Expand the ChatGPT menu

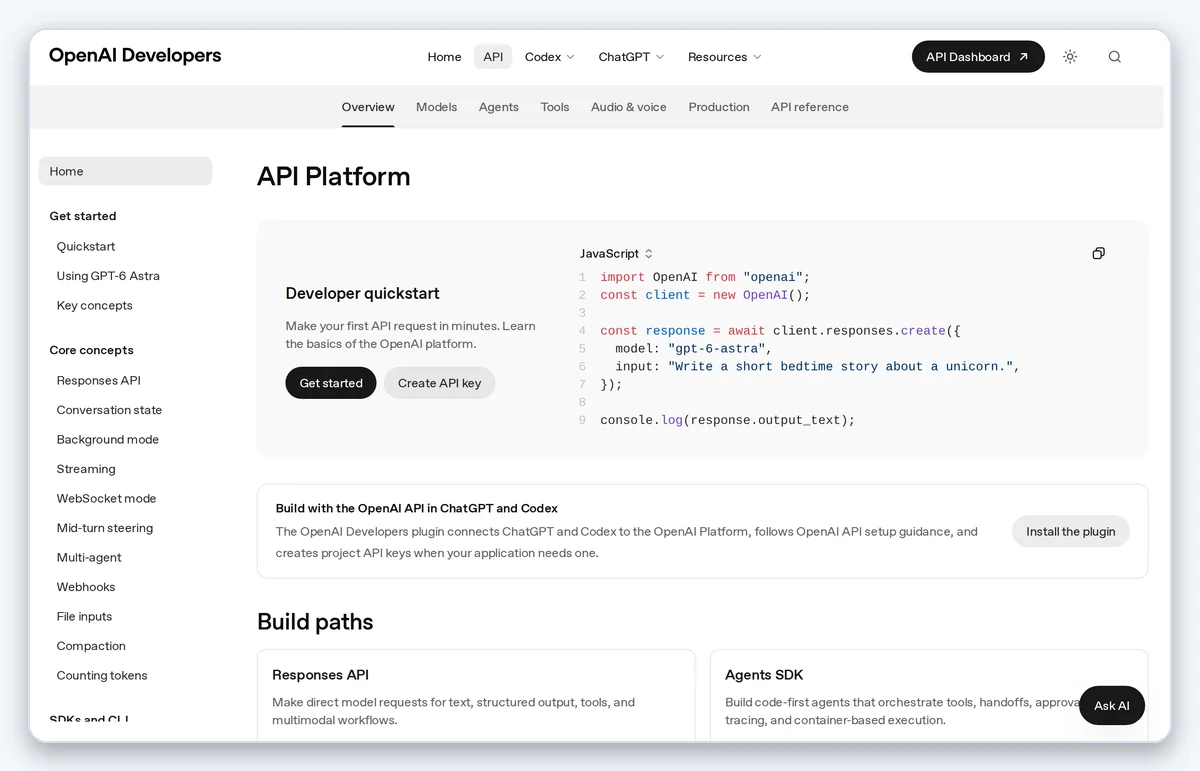point(631,57)
